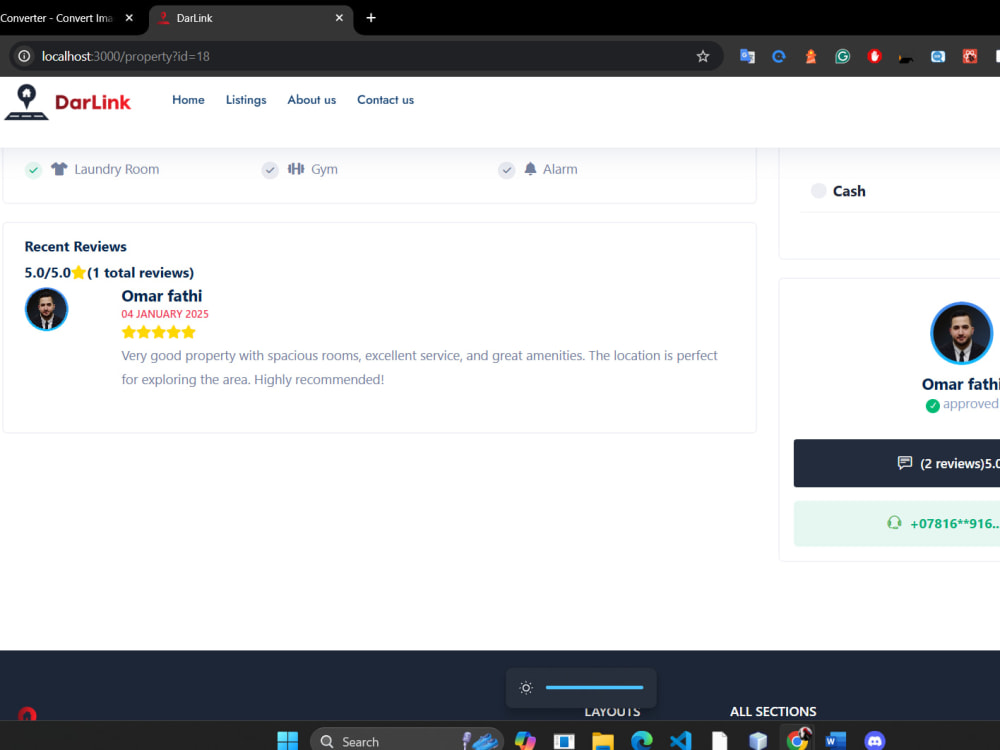Bookmark this page with the star icon
Image resolution: width=1000 pixels, height=750 pixels.
tap(703, 56)
